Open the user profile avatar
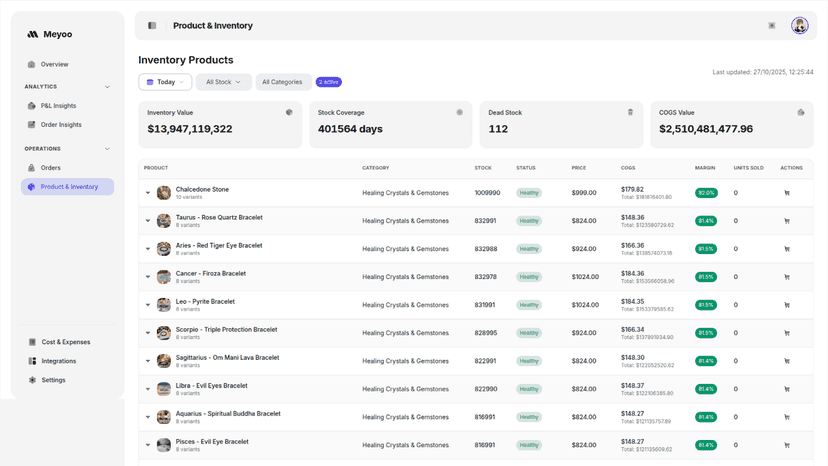 (799, 25)
